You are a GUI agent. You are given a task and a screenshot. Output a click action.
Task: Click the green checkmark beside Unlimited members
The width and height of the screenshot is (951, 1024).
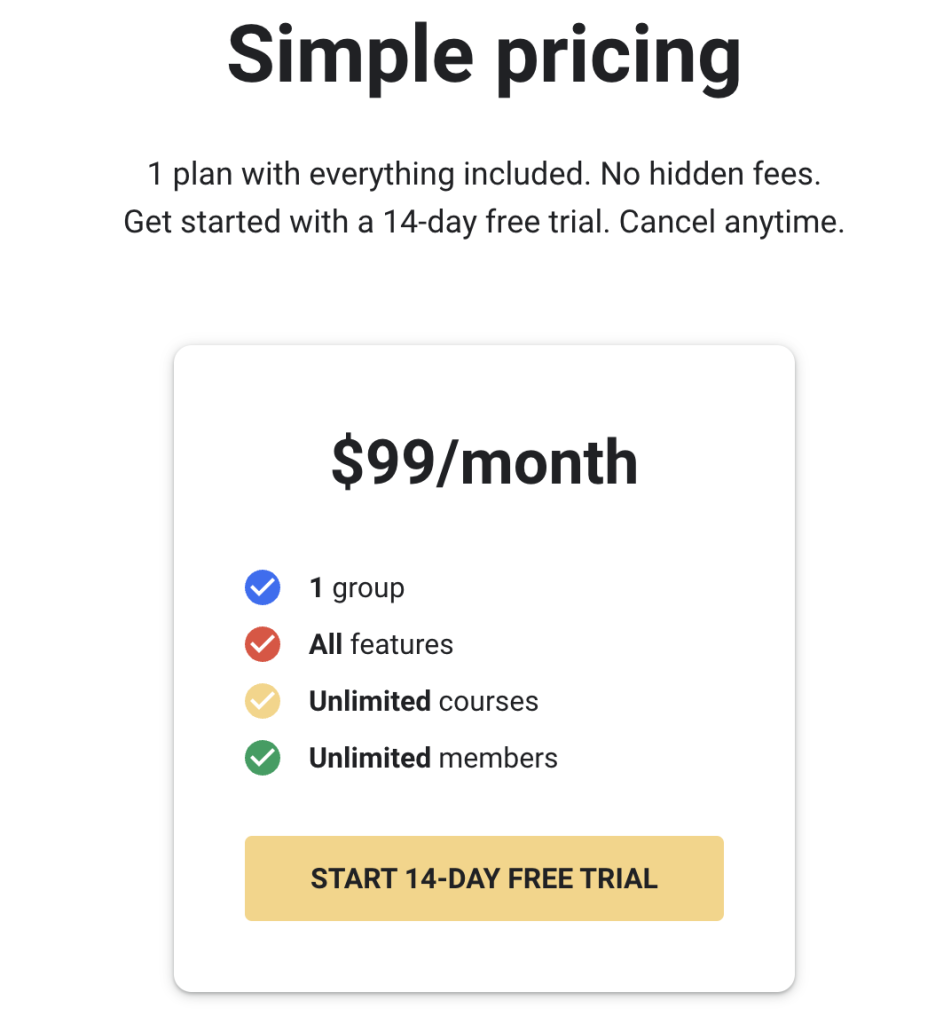click(x=262, y=757)
